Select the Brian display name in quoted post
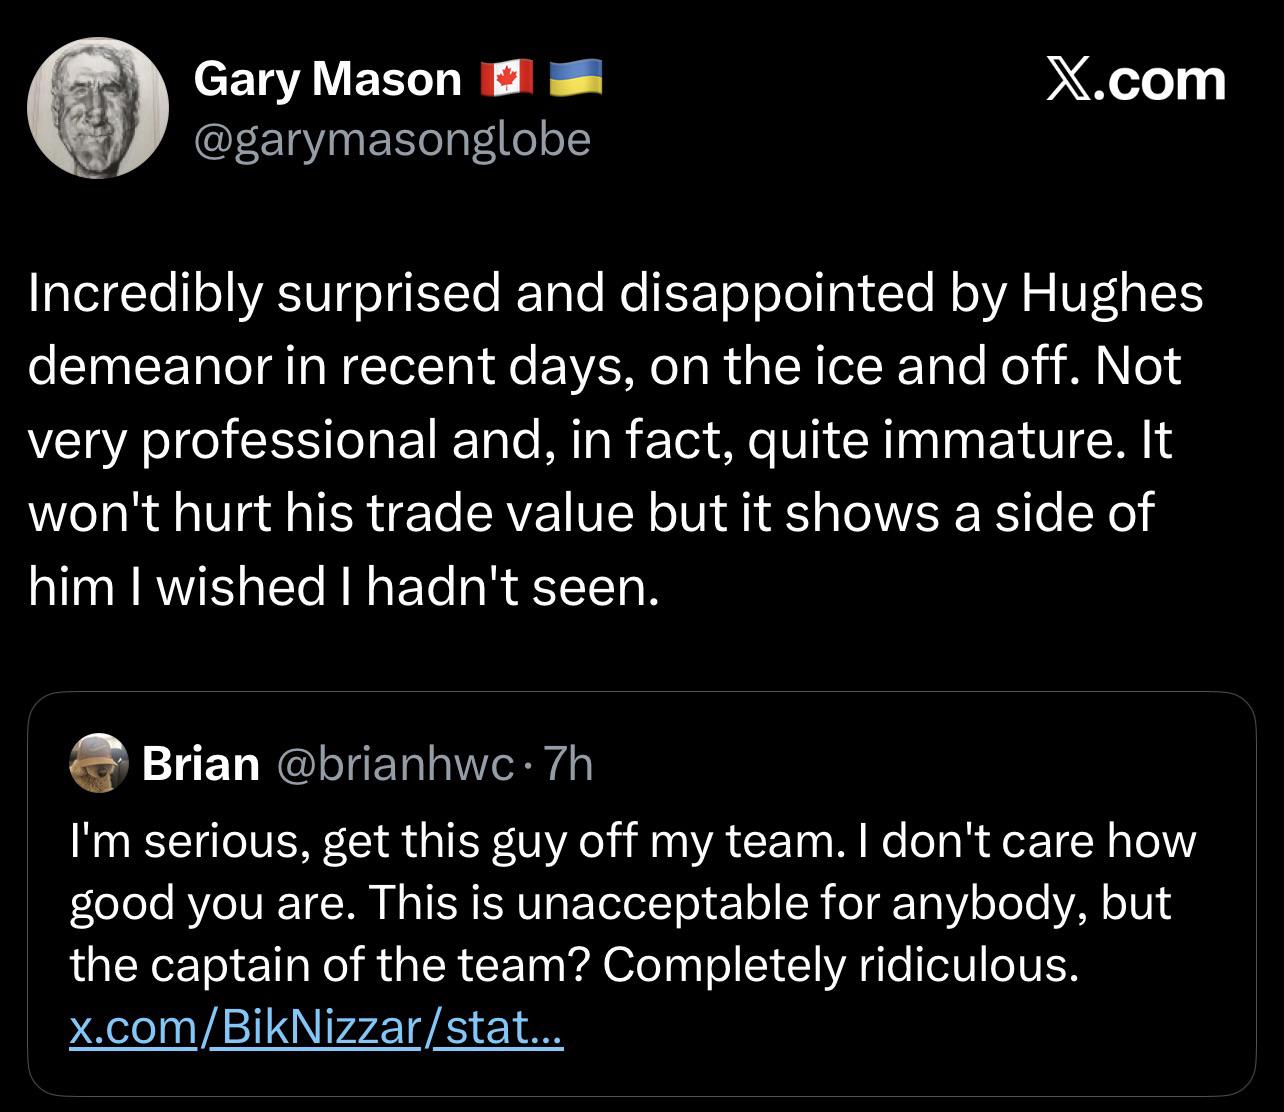The height and width of the screenshot is (1112, 1284). tap(201, 763)
